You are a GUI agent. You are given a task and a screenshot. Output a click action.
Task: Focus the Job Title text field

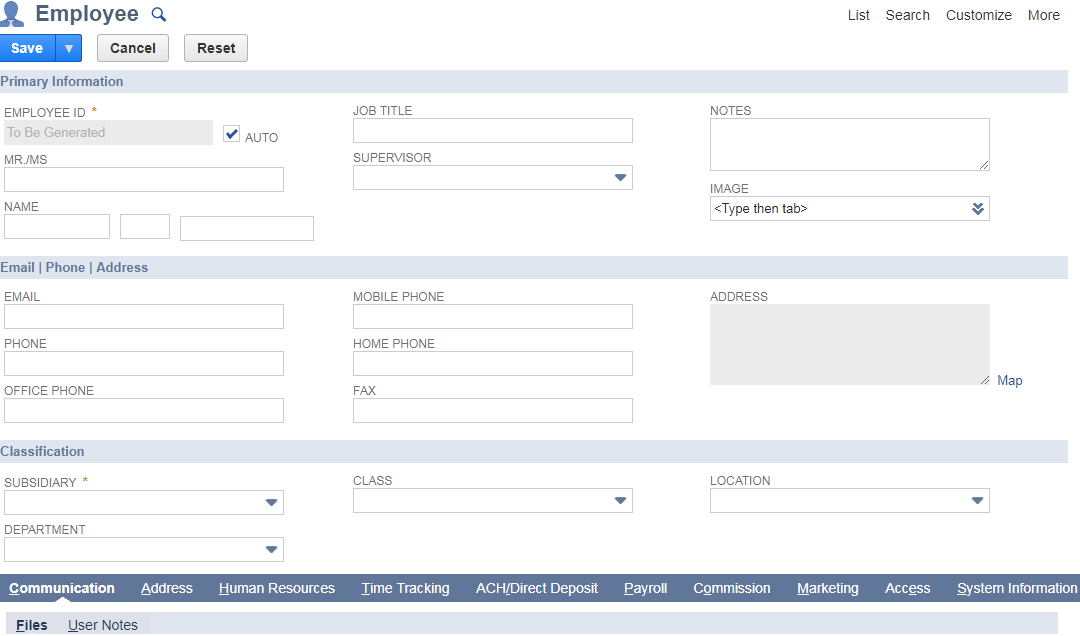click(493, 131)
